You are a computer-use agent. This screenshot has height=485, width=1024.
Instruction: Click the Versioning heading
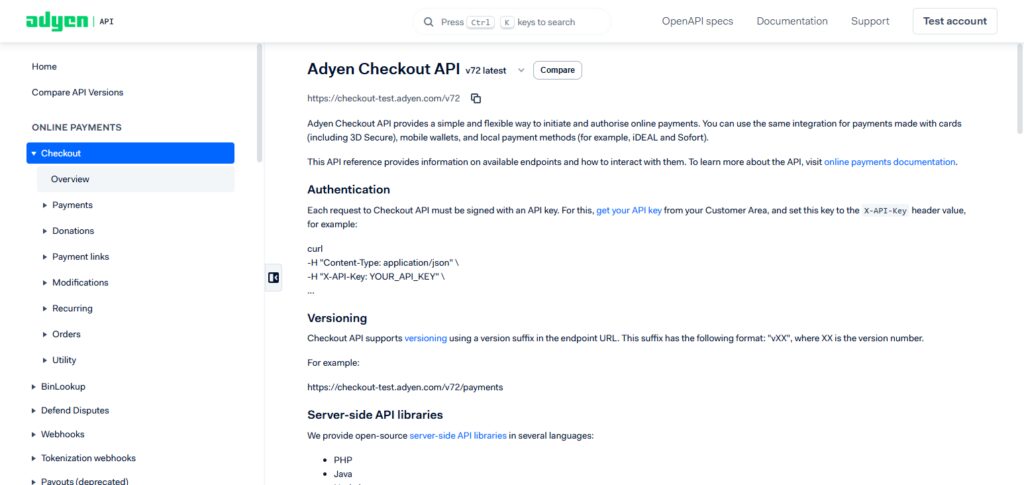click(337, 319)
